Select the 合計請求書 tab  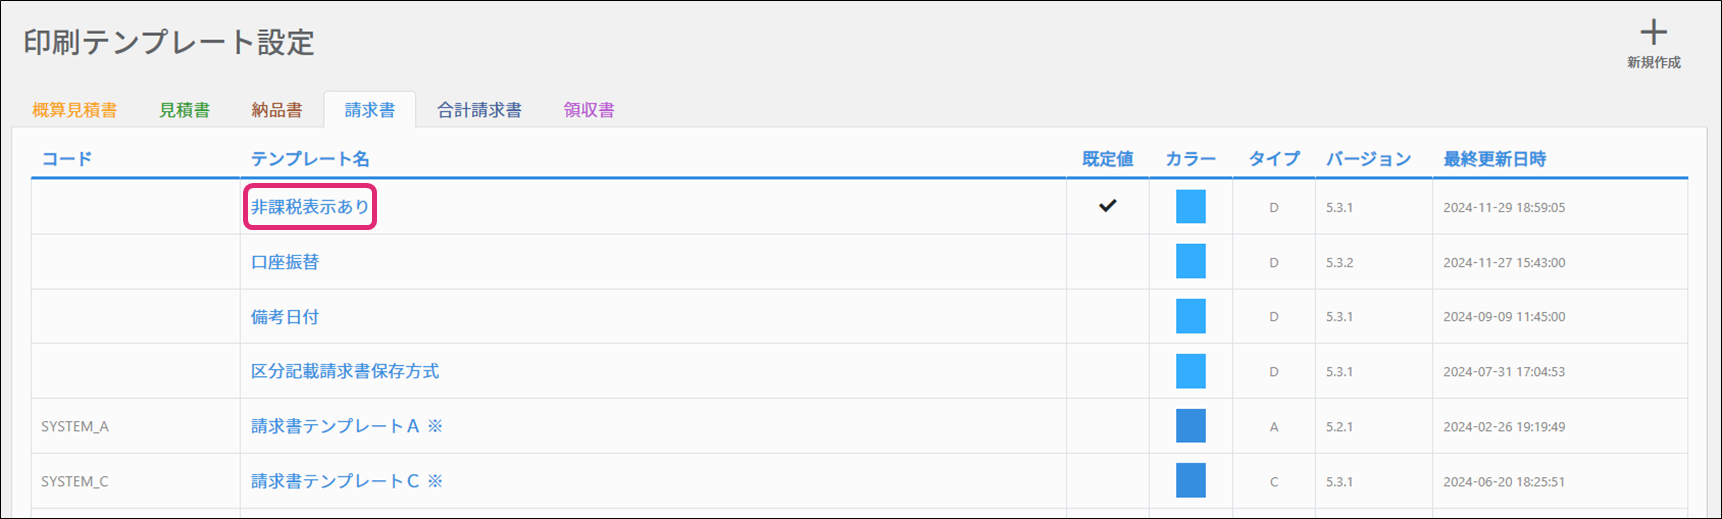point(479,110)
